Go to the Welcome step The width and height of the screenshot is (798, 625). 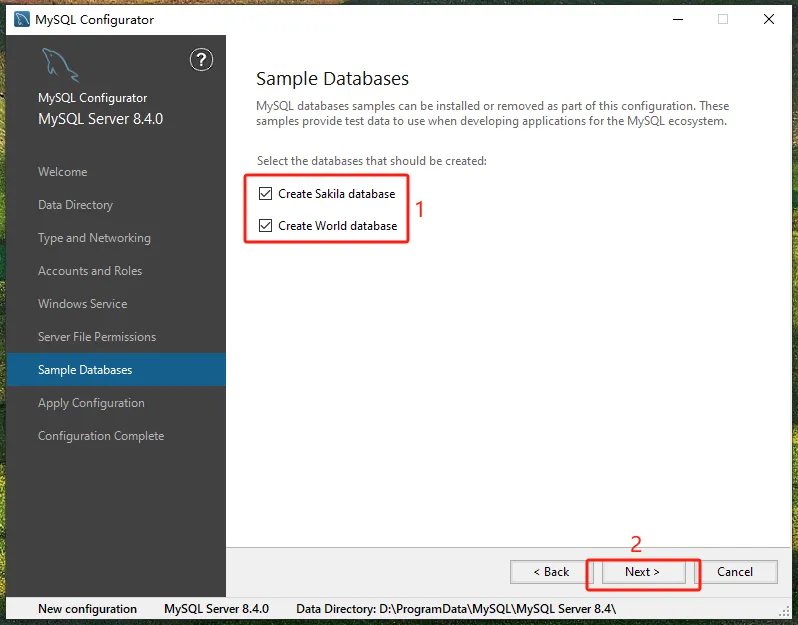point(63,172)
